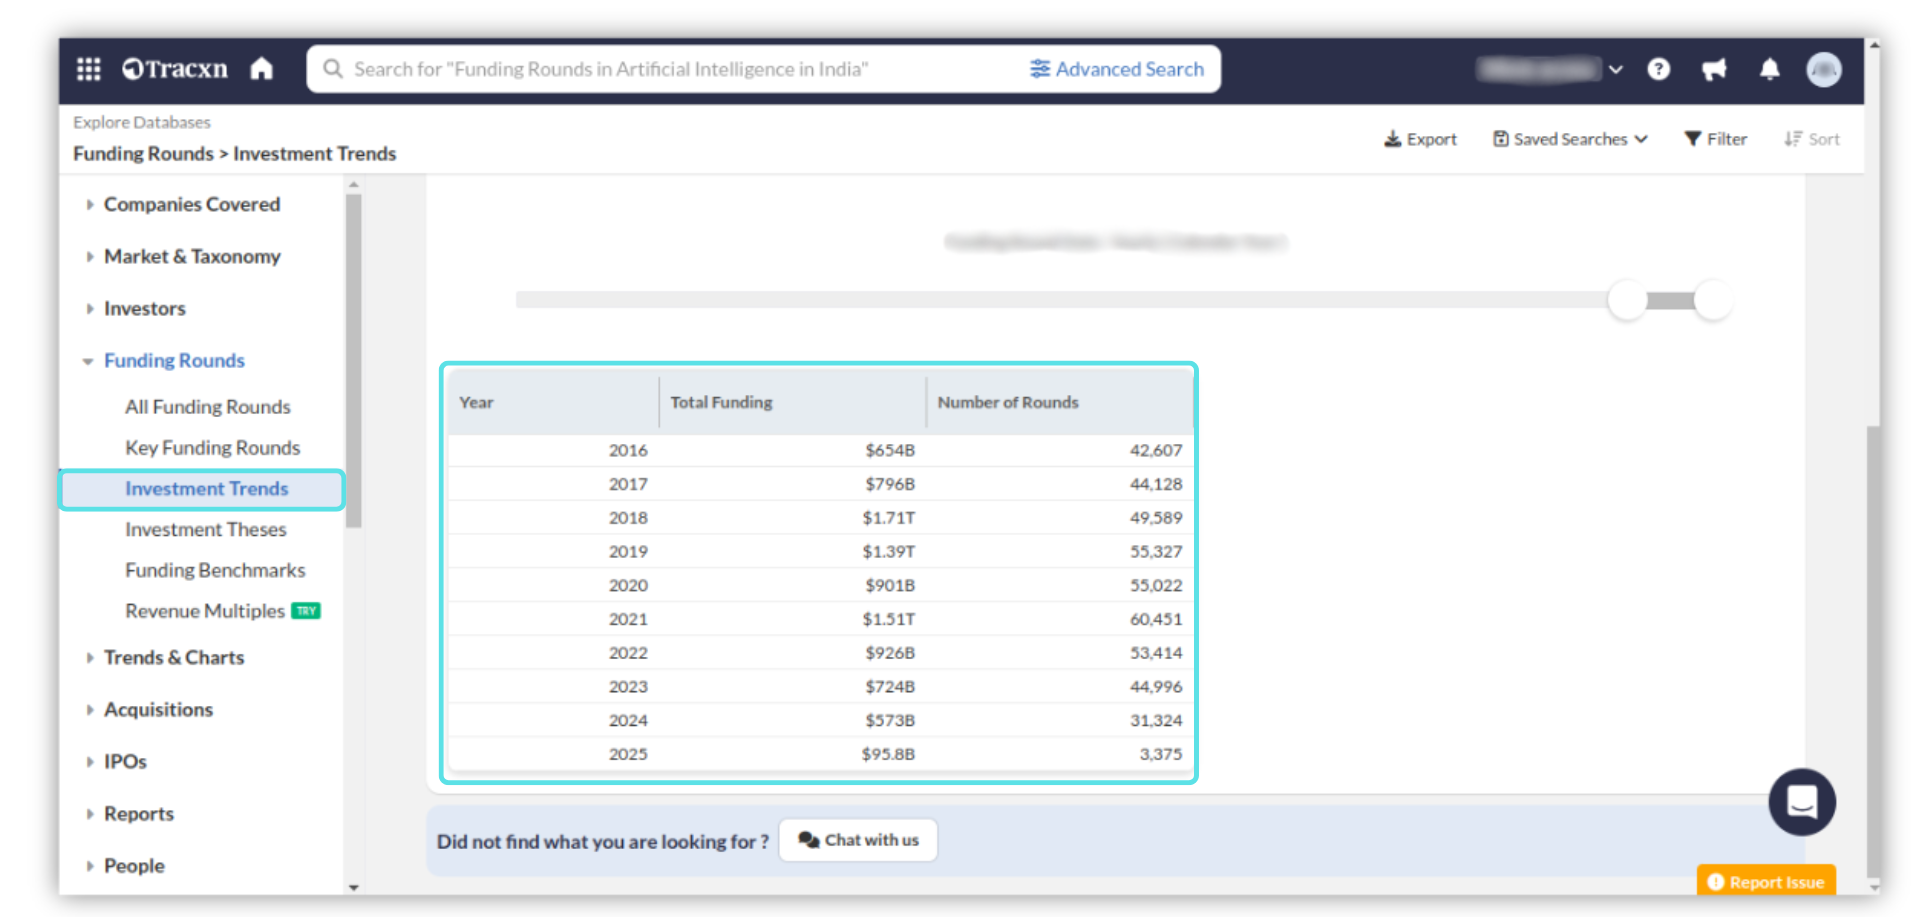Open Funding Benchmarks in sidebar

pyautogui.click(x=215, y=570)
